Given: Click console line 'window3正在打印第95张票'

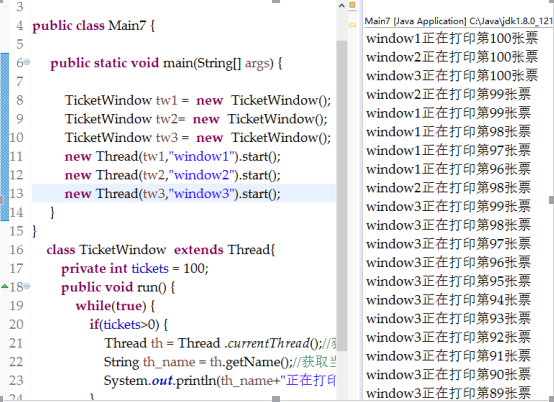Looking at the screenshot, I should pos(448,281).
